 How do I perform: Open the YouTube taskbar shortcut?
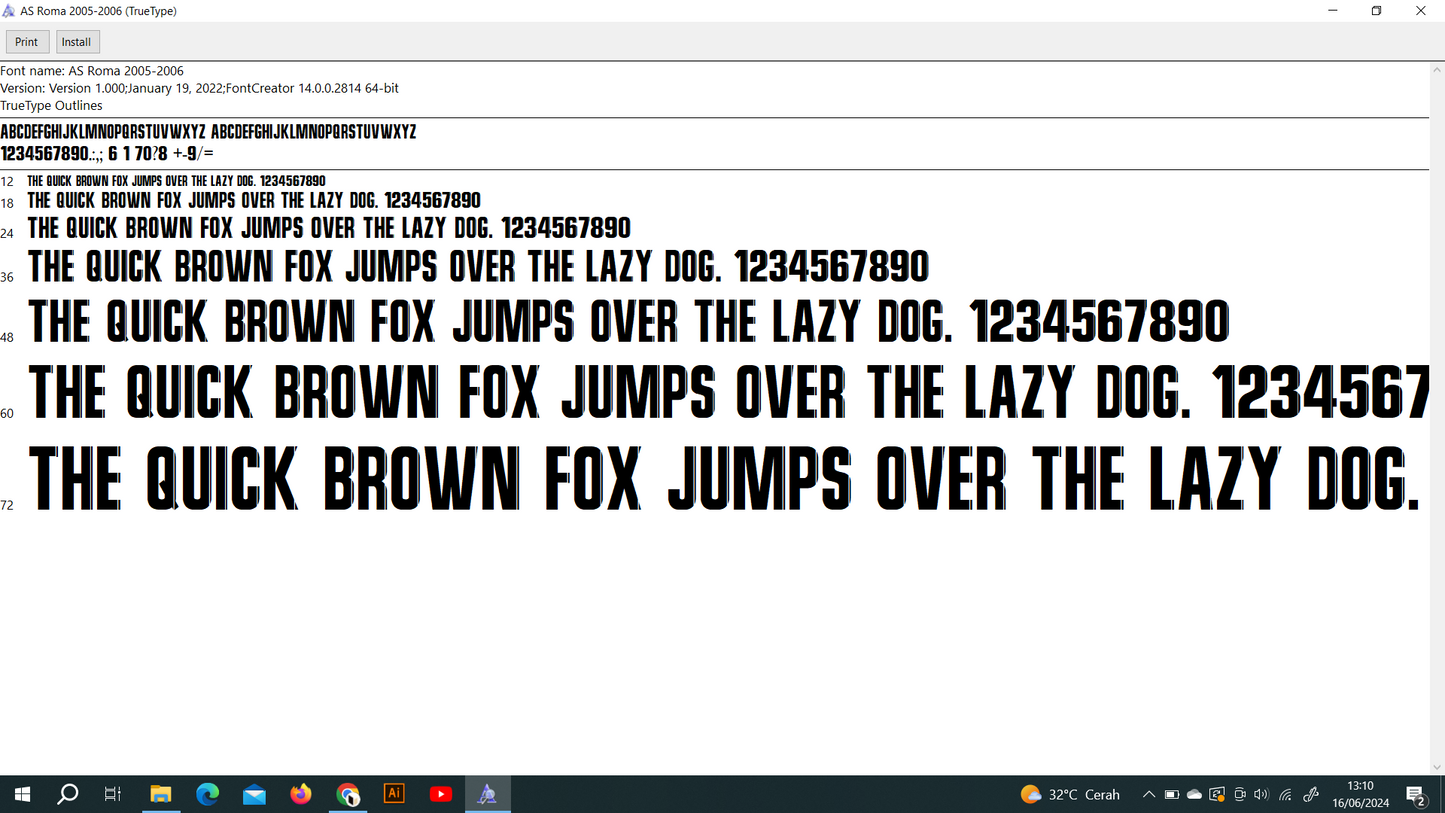[440, 793]
